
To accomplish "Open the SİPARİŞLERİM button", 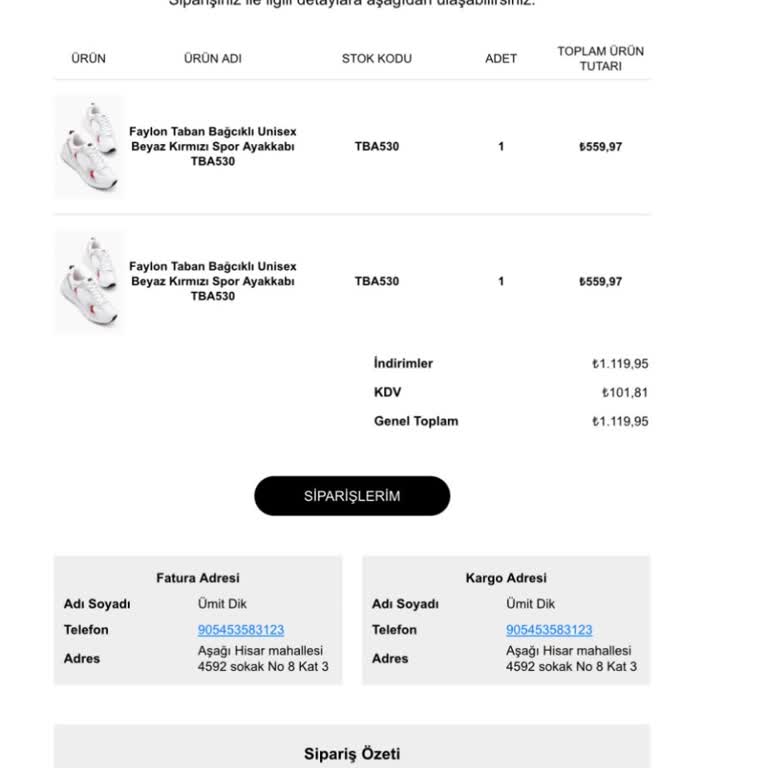I will click(352, 496).
